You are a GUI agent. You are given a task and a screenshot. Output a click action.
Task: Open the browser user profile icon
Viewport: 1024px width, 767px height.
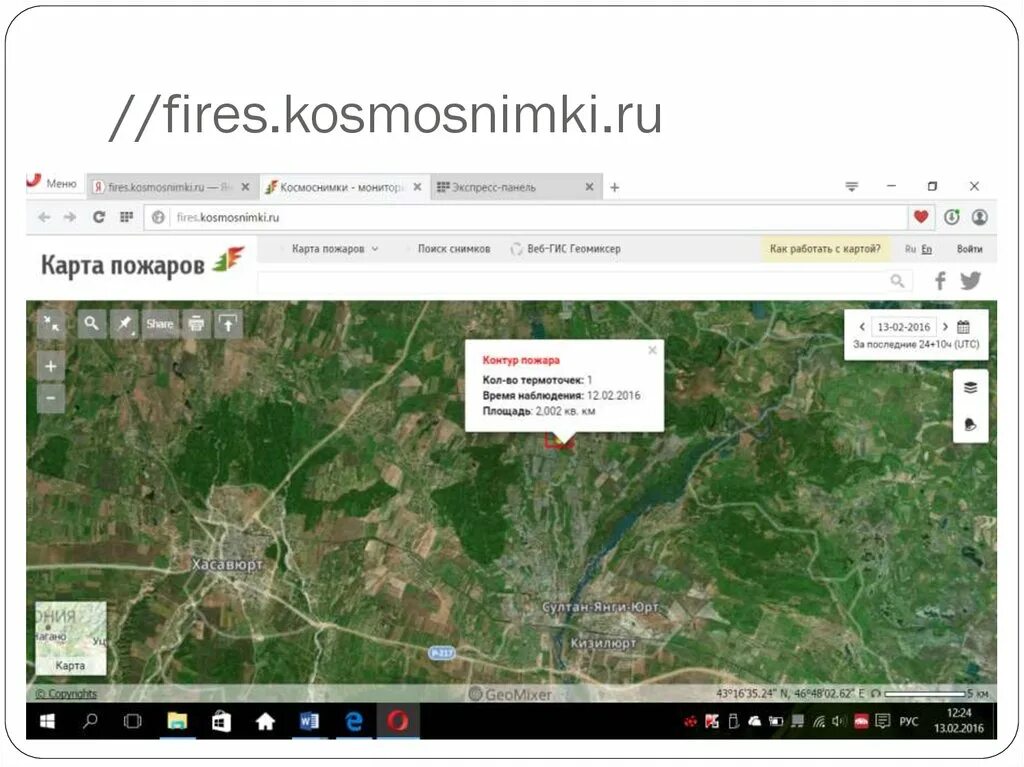tap(980, 217)
